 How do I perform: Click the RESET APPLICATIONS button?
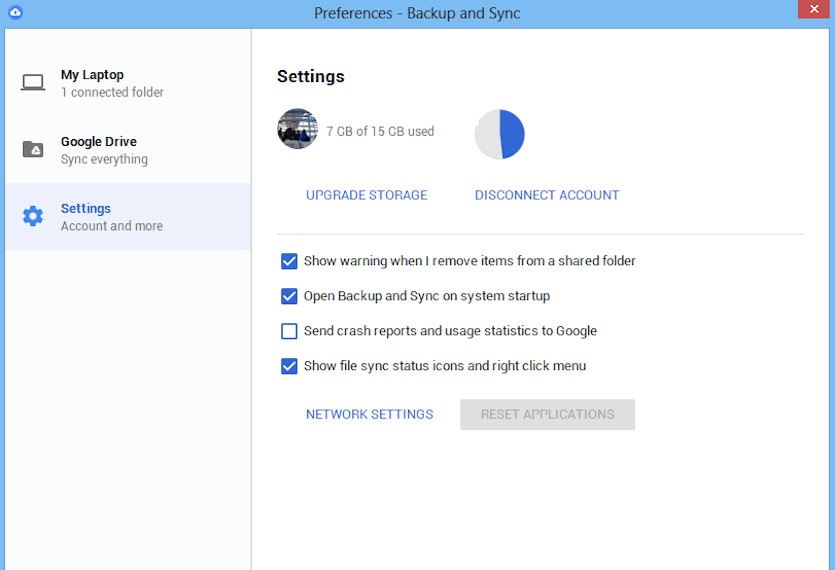click(x=547, y=414)
